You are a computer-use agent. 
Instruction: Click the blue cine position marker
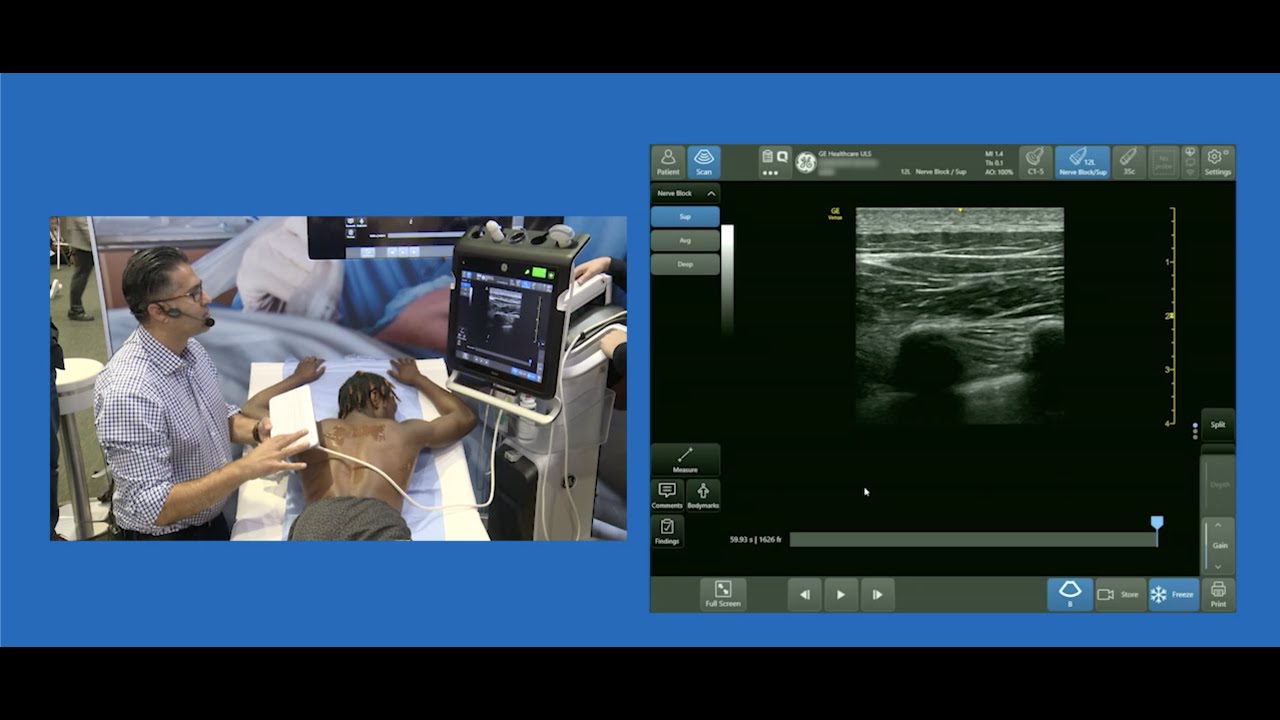click(x=1157, y=523)
